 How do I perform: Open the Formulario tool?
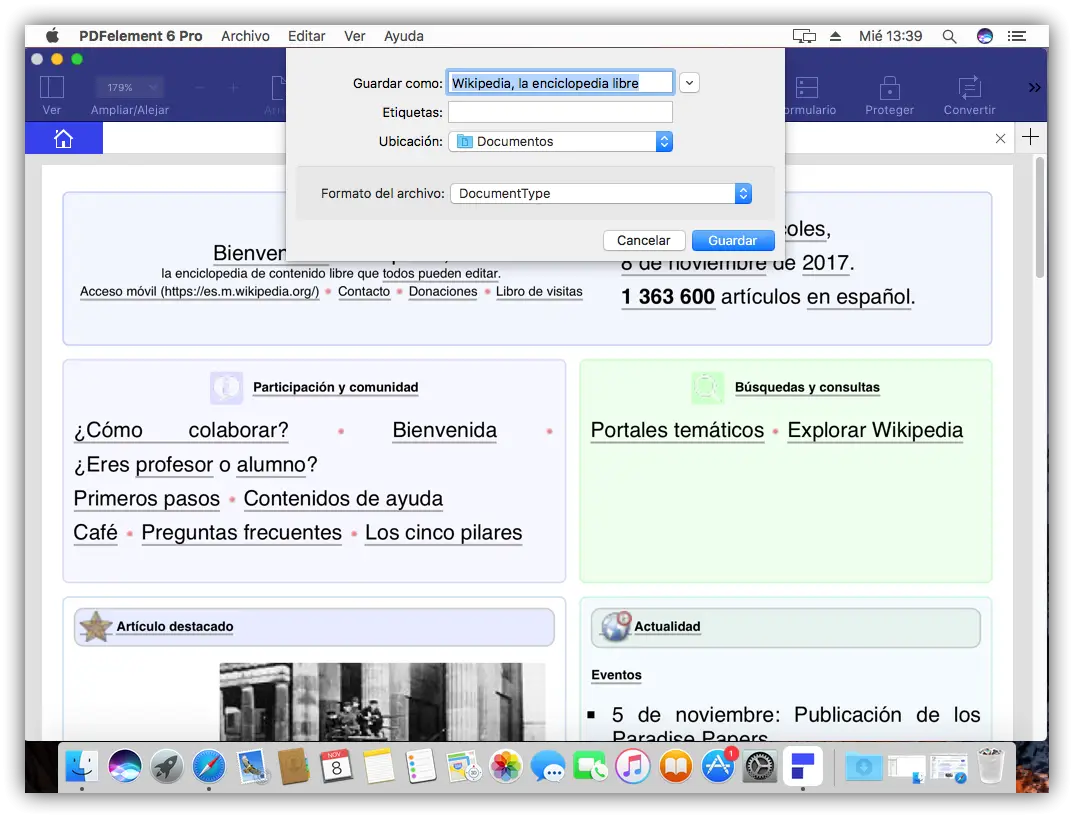[x=809, y=95]
